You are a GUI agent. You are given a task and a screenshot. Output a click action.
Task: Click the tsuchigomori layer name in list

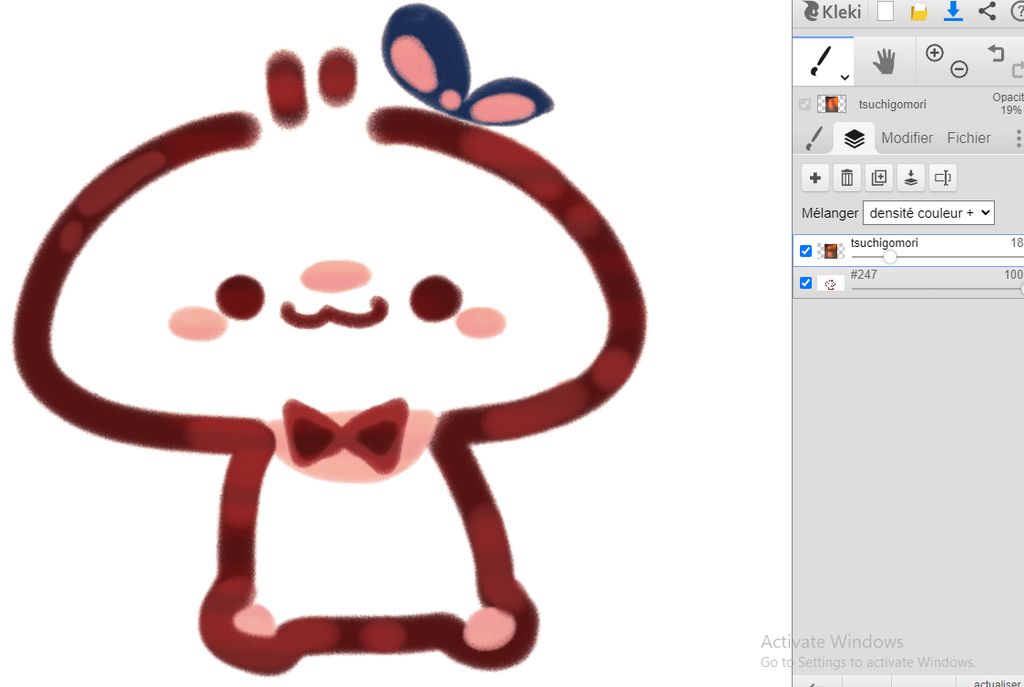(x=884, y=243)
